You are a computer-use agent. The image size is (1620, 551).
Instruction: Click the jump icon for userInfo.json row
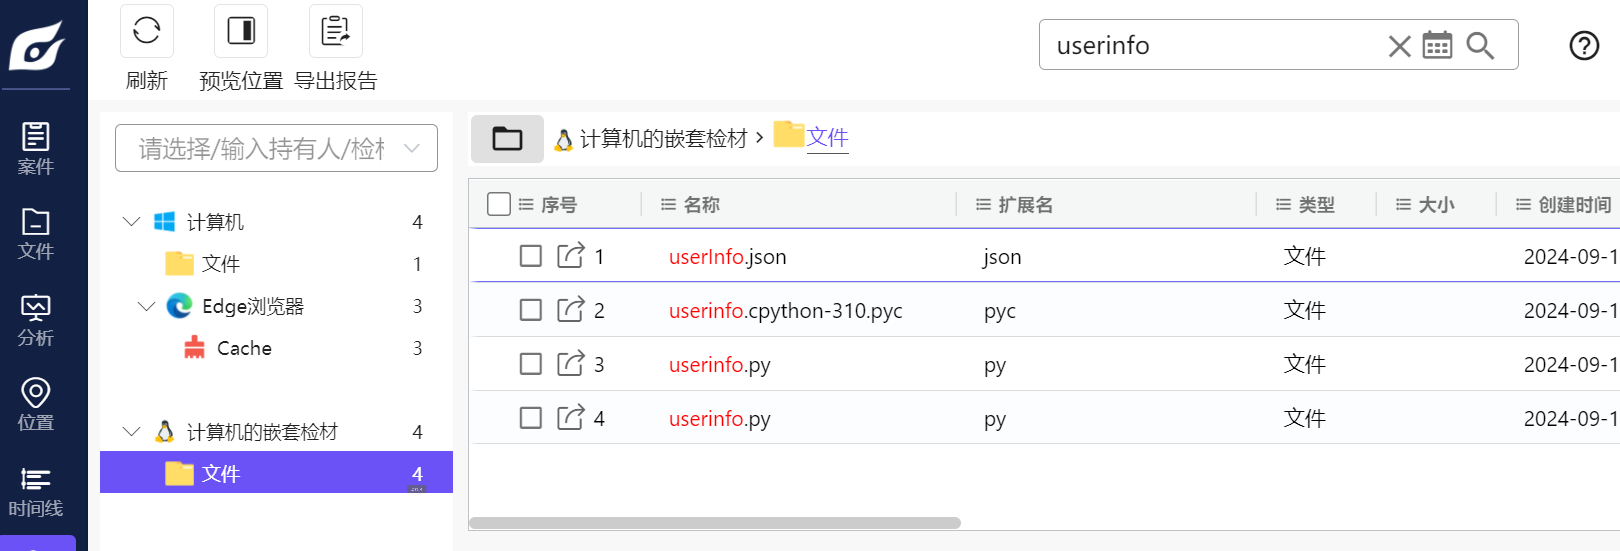pyautogui.click(x=570, y=256)
